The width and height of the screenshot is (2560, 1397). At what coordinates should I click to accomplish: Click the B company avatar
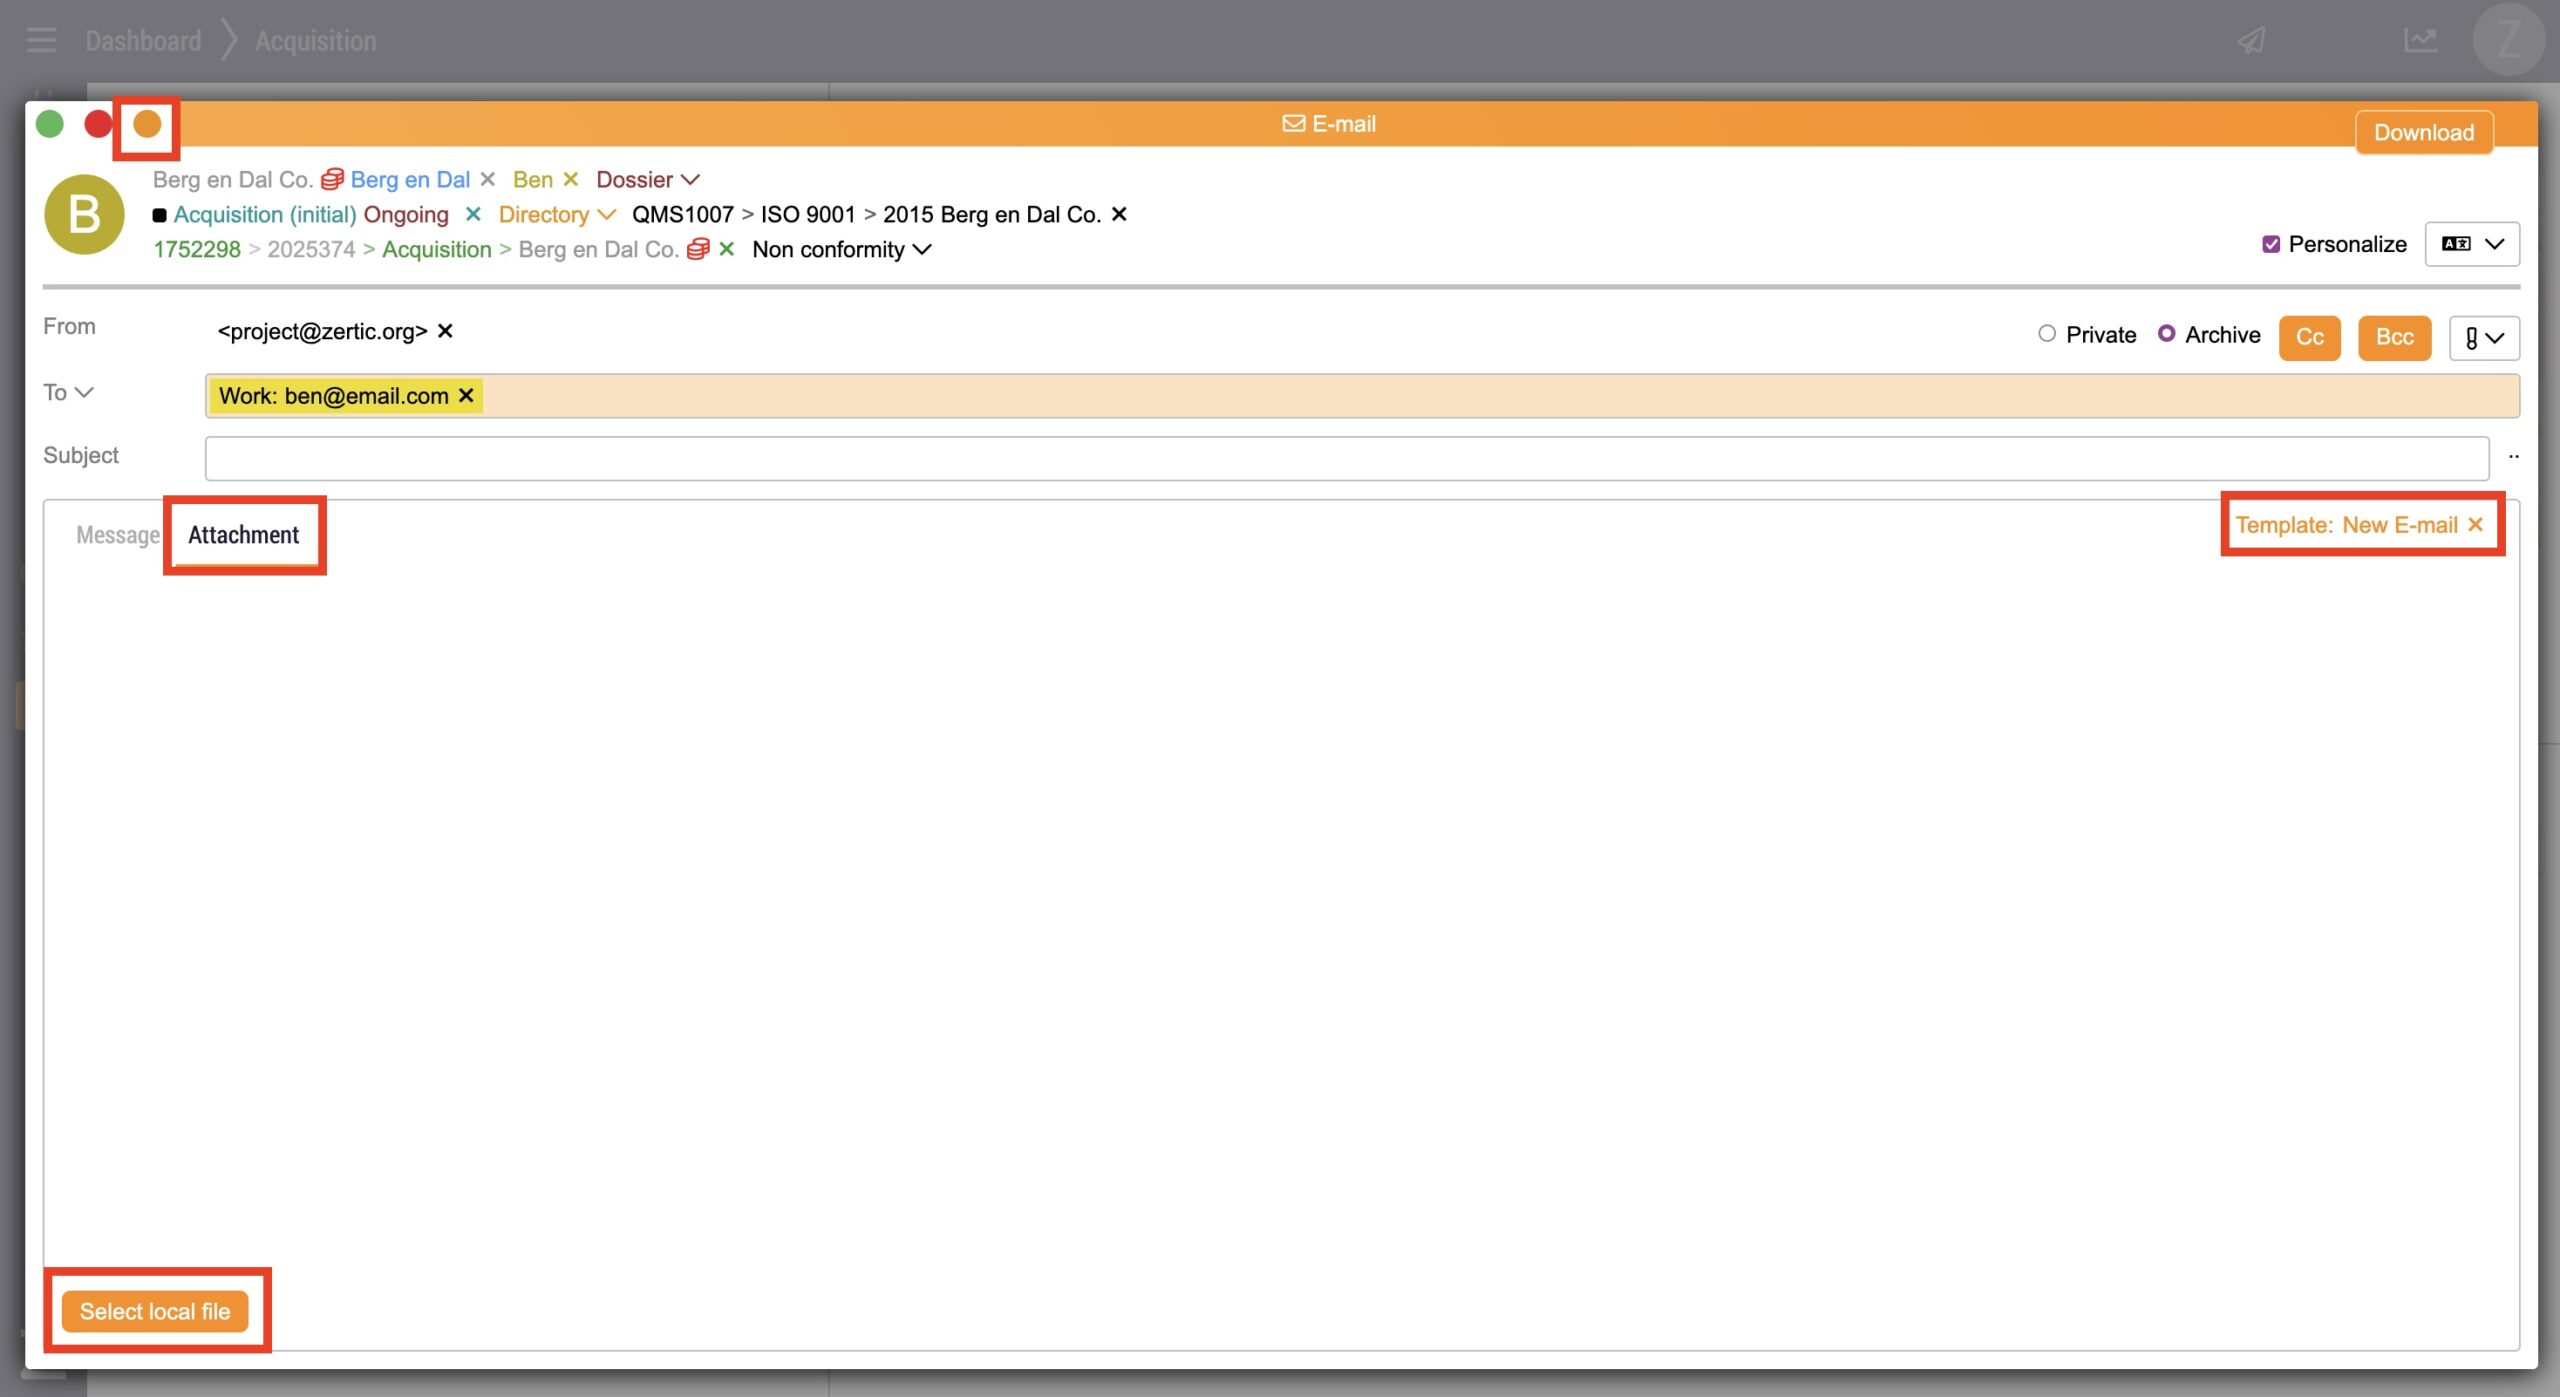click(85, 215)
